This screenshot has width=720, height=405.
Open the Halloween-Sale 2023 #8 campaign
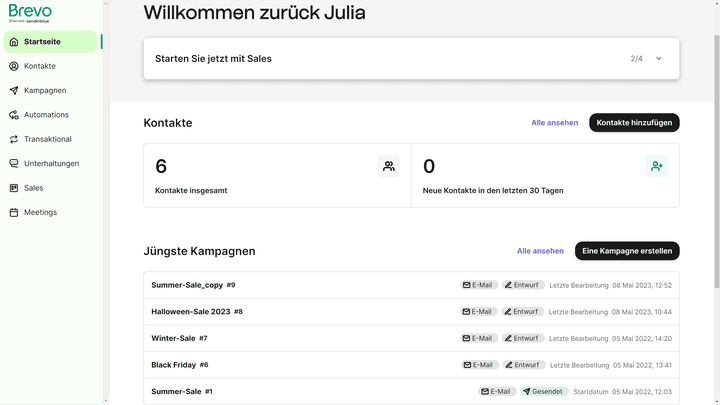(x=411, y=312)
